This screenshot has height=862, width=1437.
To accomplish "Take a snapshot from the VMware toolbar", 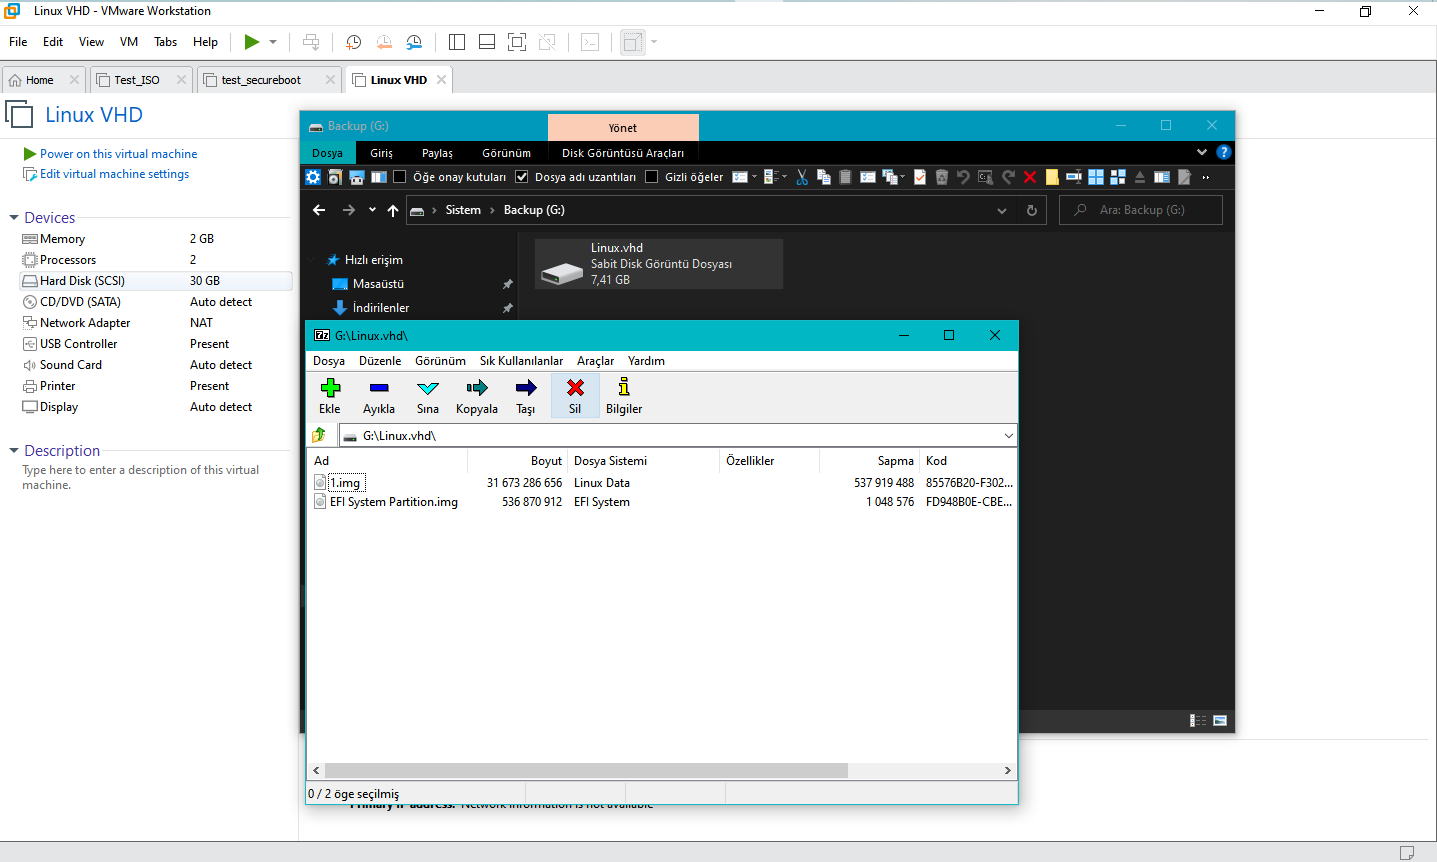I will [x=352, y=42].
